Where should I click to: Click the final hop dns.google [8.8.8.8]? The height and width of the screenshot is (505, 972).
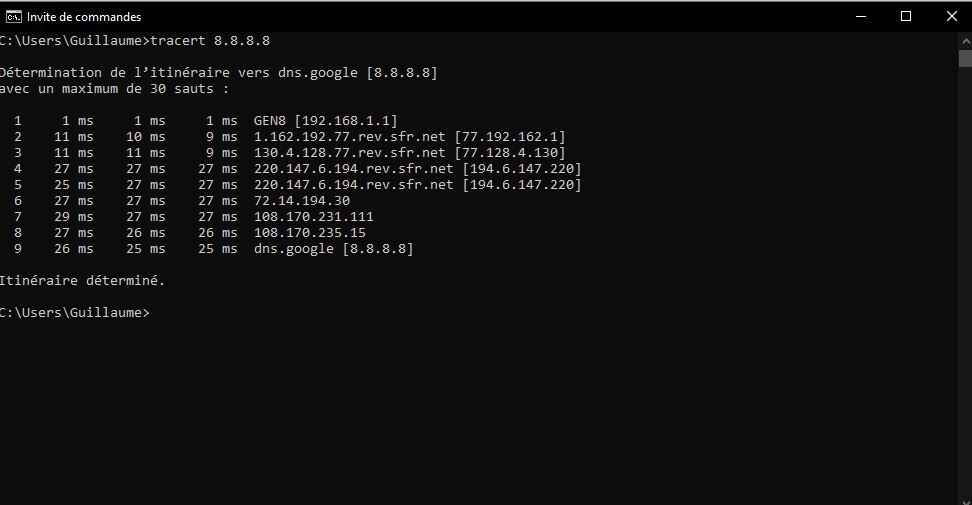(x=333, y=249)
